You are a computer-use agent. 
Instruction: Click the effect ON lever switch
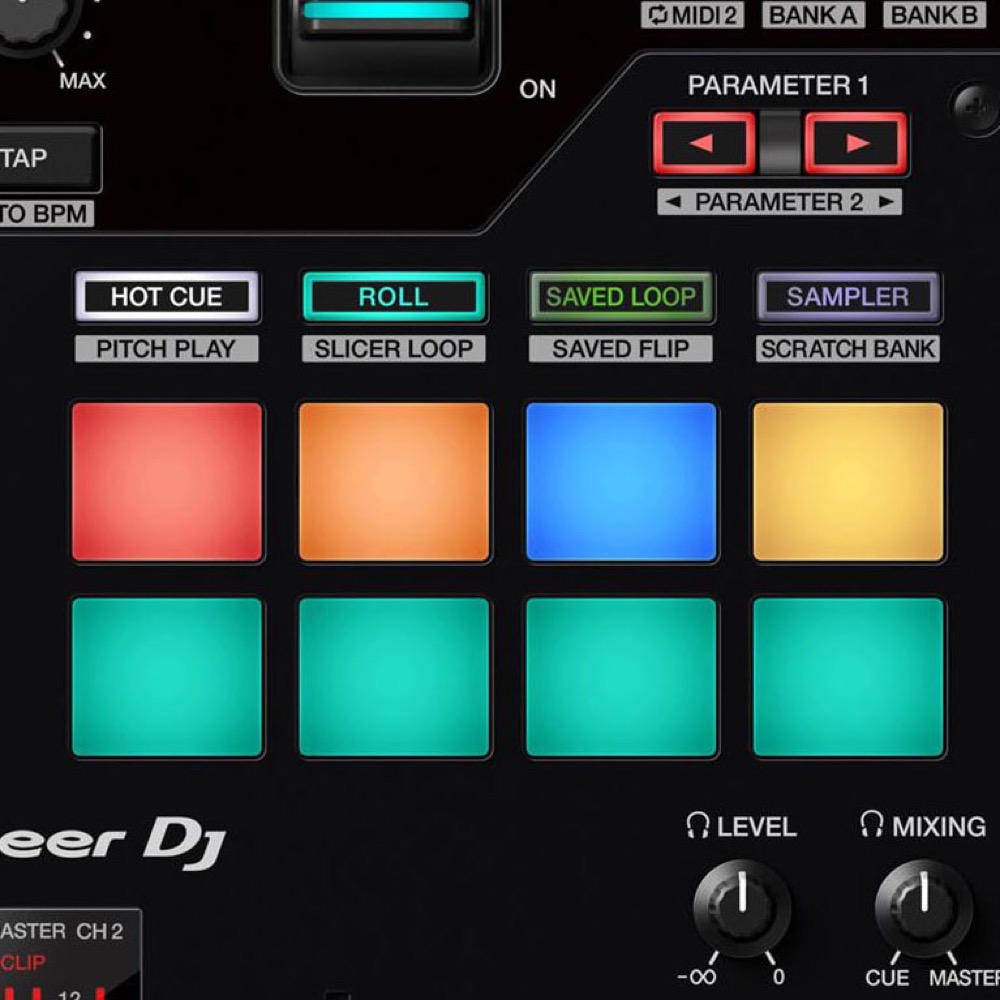[387, 40]
